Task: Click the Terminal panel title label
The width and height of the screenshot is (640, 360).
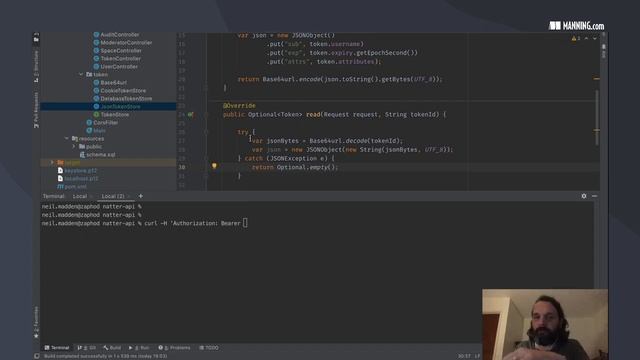Action: (54, 196)
